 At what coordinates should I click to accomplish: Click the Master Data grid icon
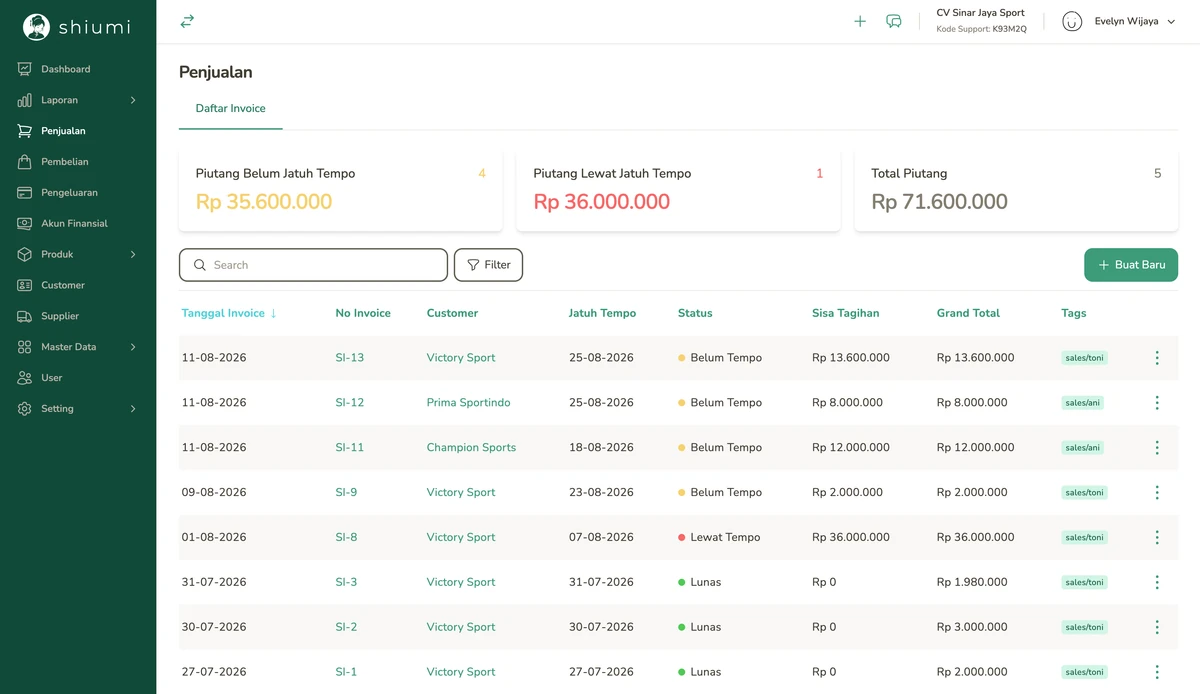pyautogui.click(x=25, y=347)
